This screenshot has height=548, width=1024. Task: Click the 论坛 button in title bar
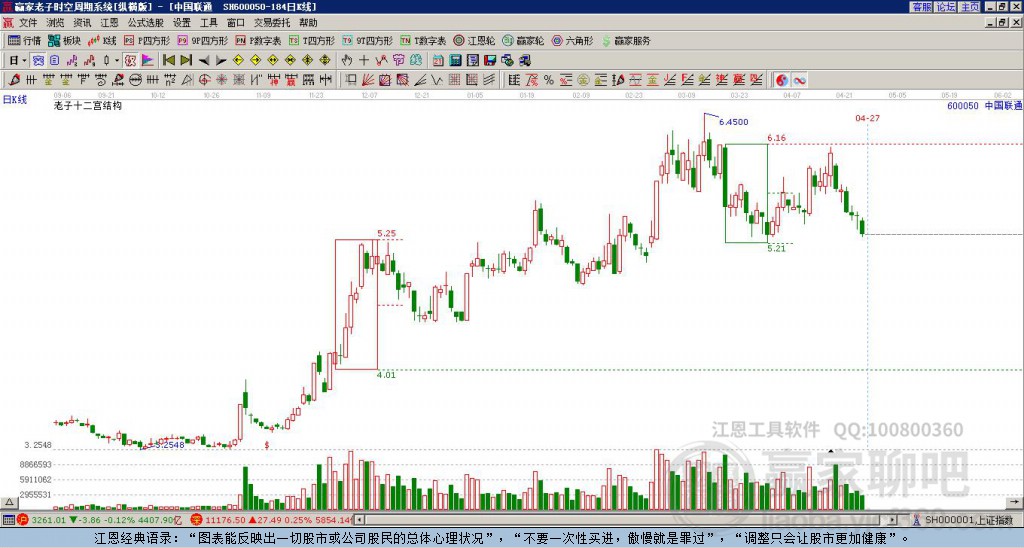(x=945, y=7)
